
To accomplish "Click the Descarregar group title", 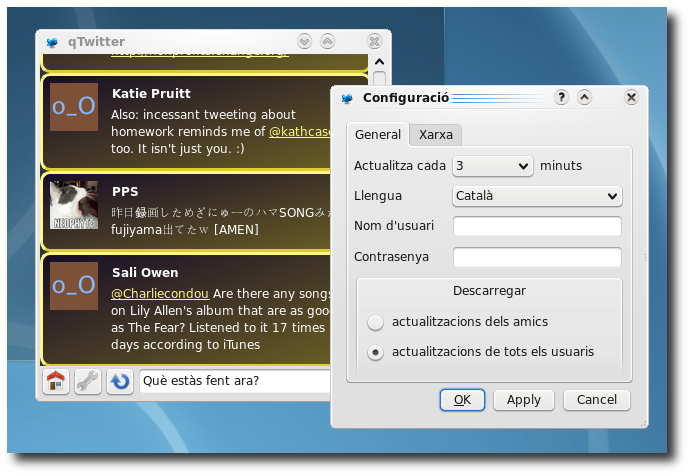I will tap(489, 291).
